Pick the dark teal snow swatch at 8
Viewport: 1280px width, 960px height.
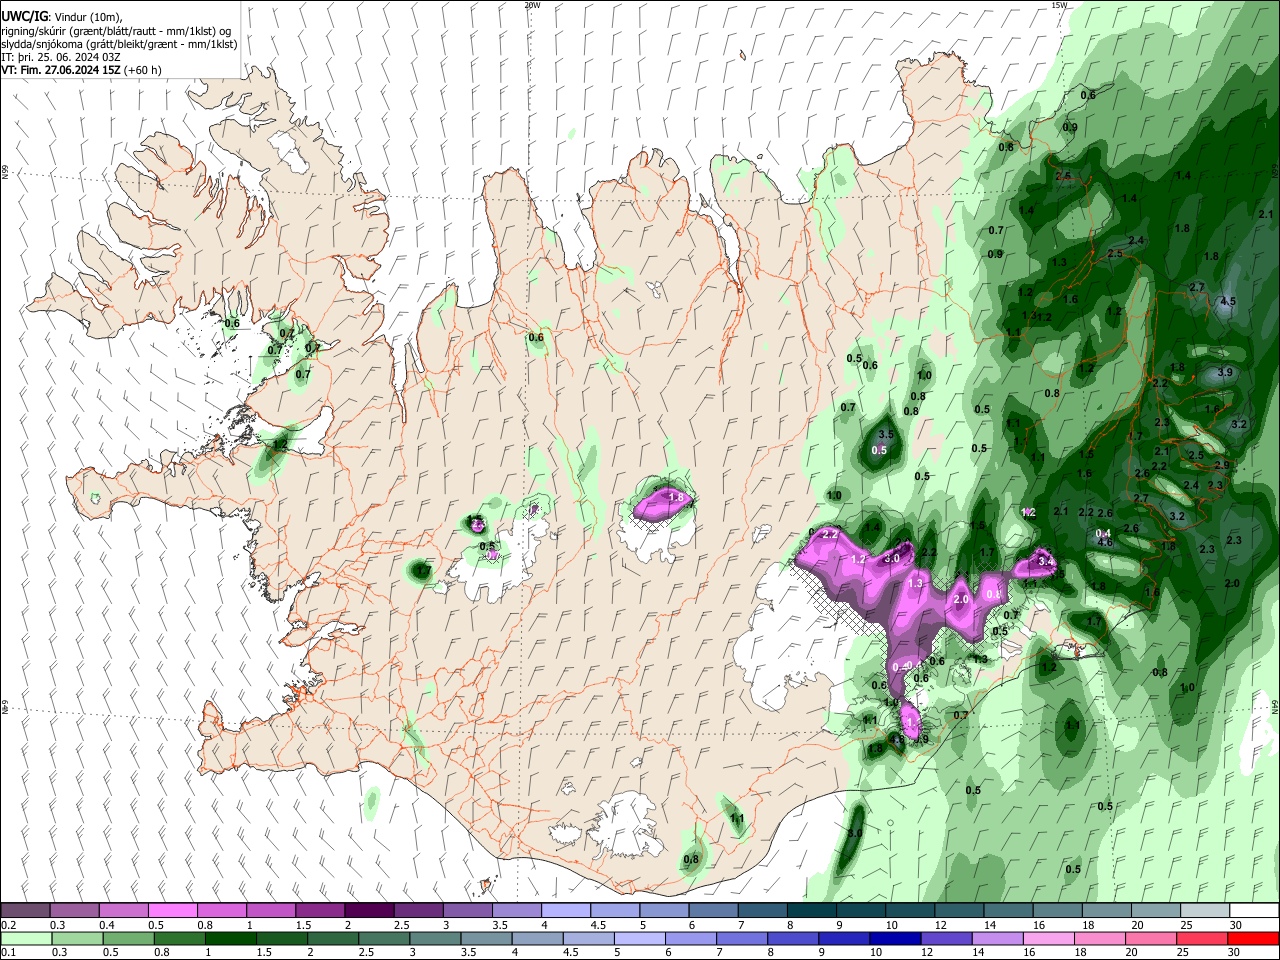[811, 910]
